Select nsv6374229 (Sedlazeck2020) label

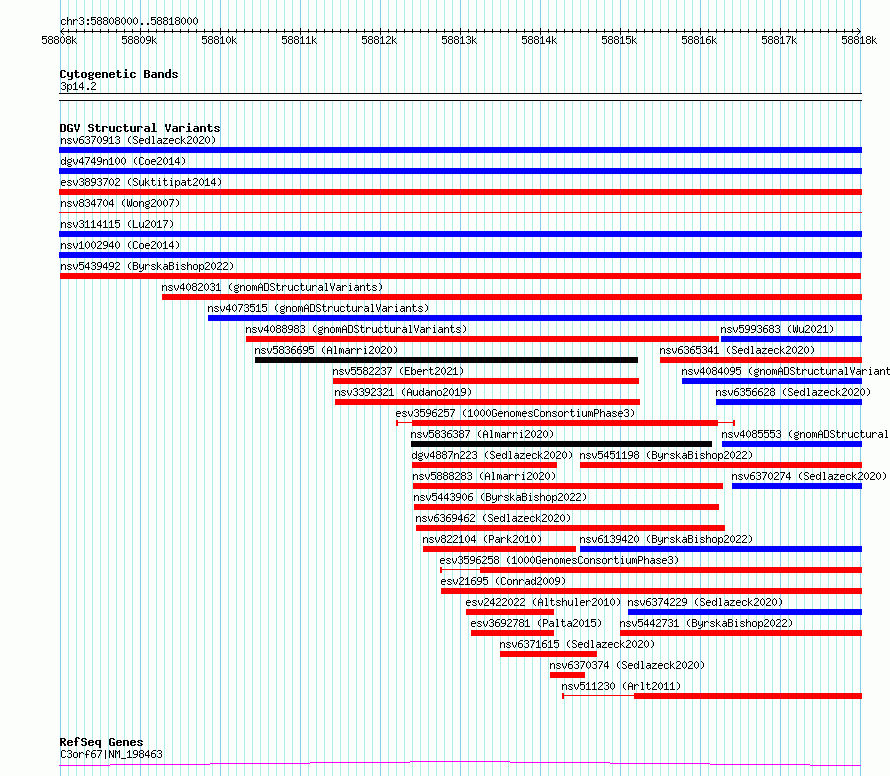click(x=706, y=602)
